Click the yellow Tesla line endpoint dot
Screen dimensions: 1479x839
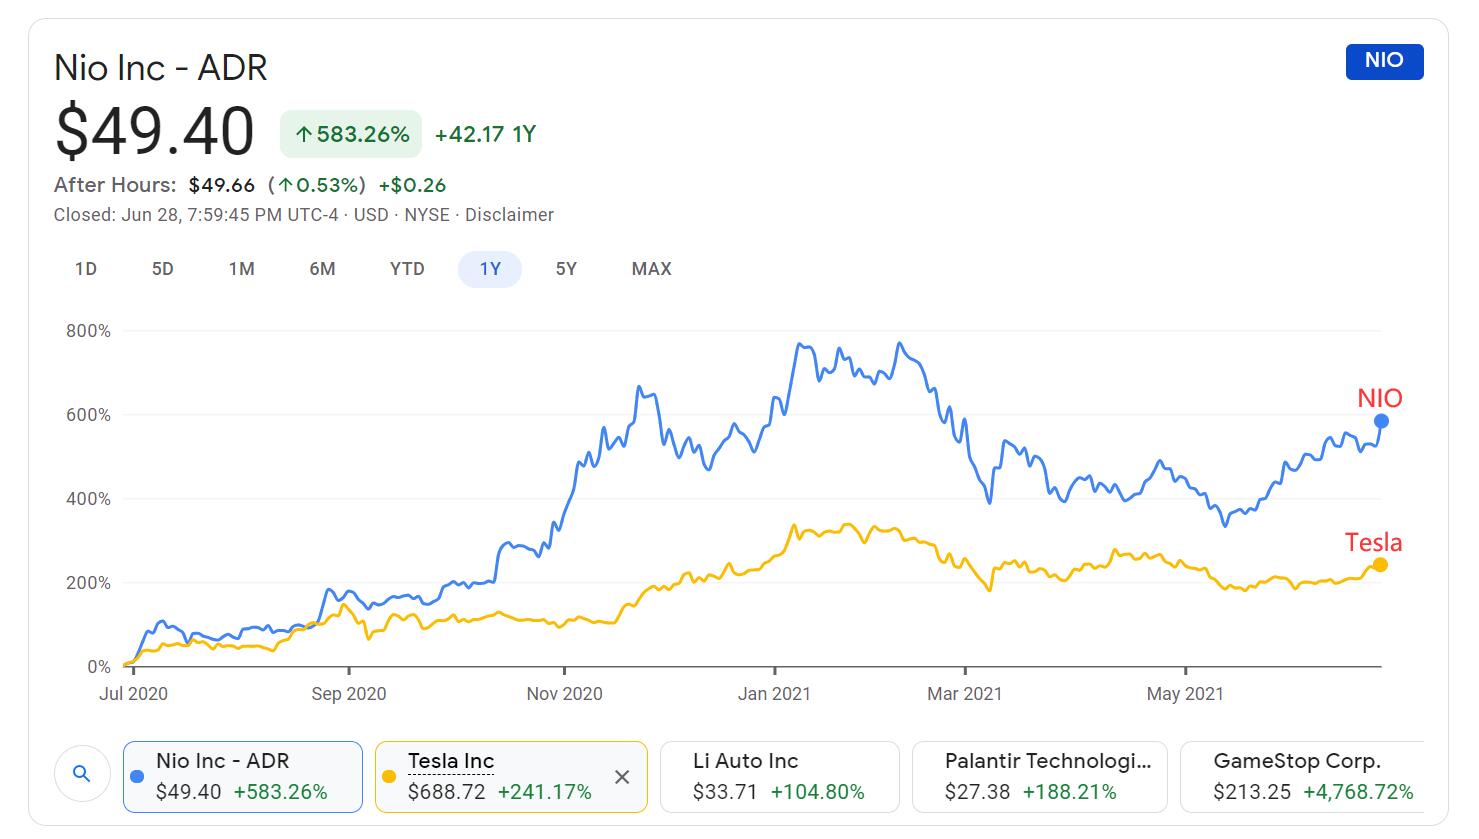pyautogui.click(x=1380, y=565)
